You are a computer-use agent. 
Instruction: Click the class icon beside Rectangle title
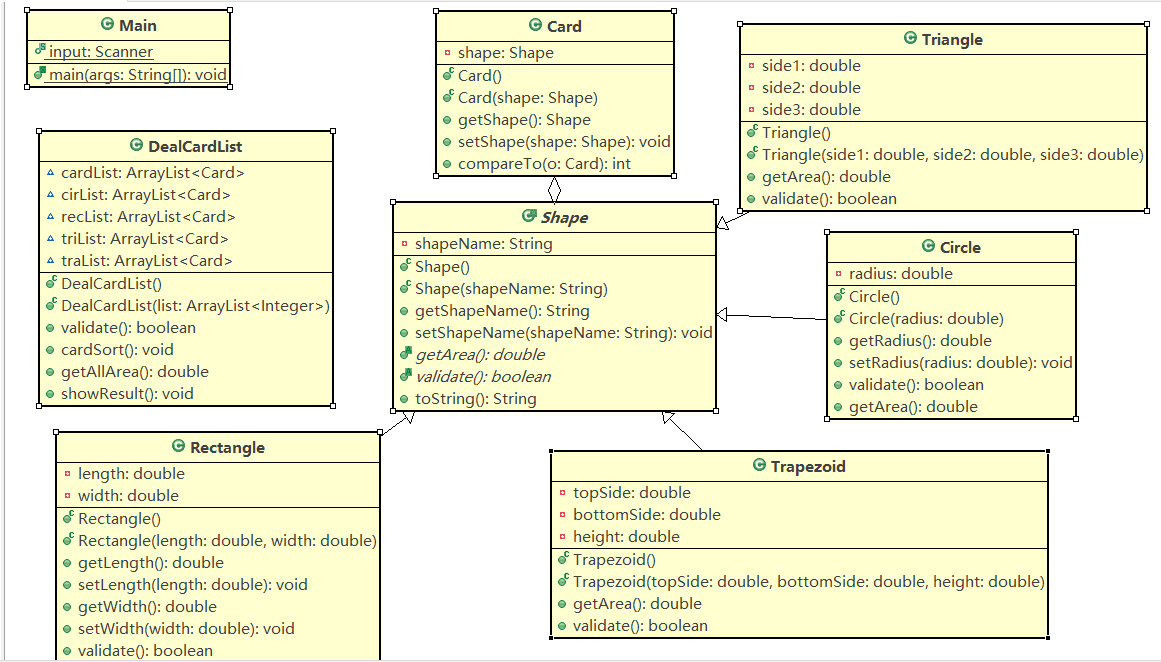tap(178, 446)
